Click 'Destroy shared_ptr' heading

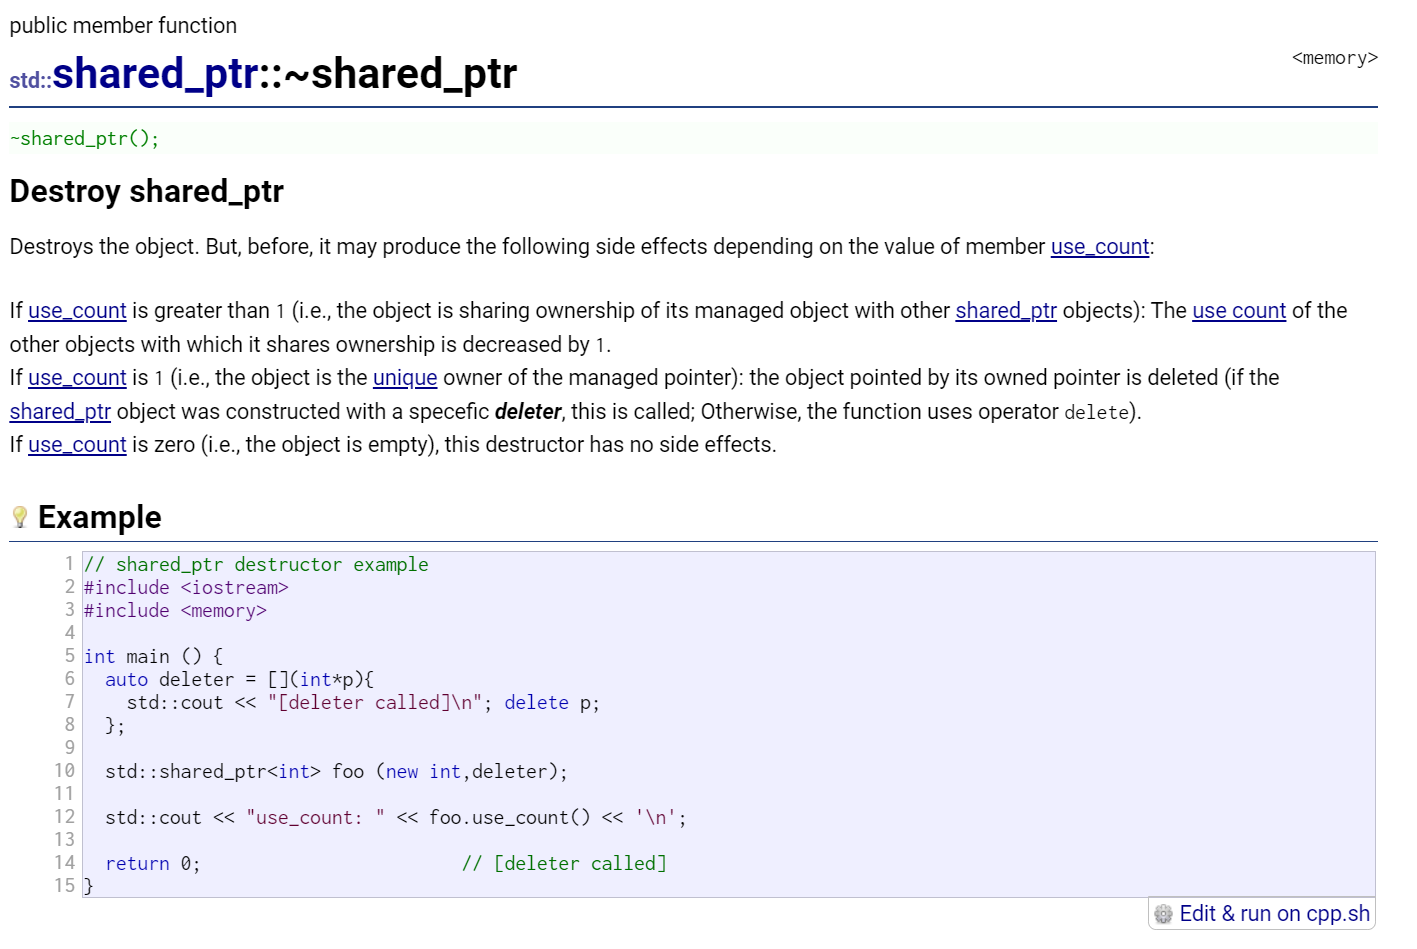tap(147, 191)
